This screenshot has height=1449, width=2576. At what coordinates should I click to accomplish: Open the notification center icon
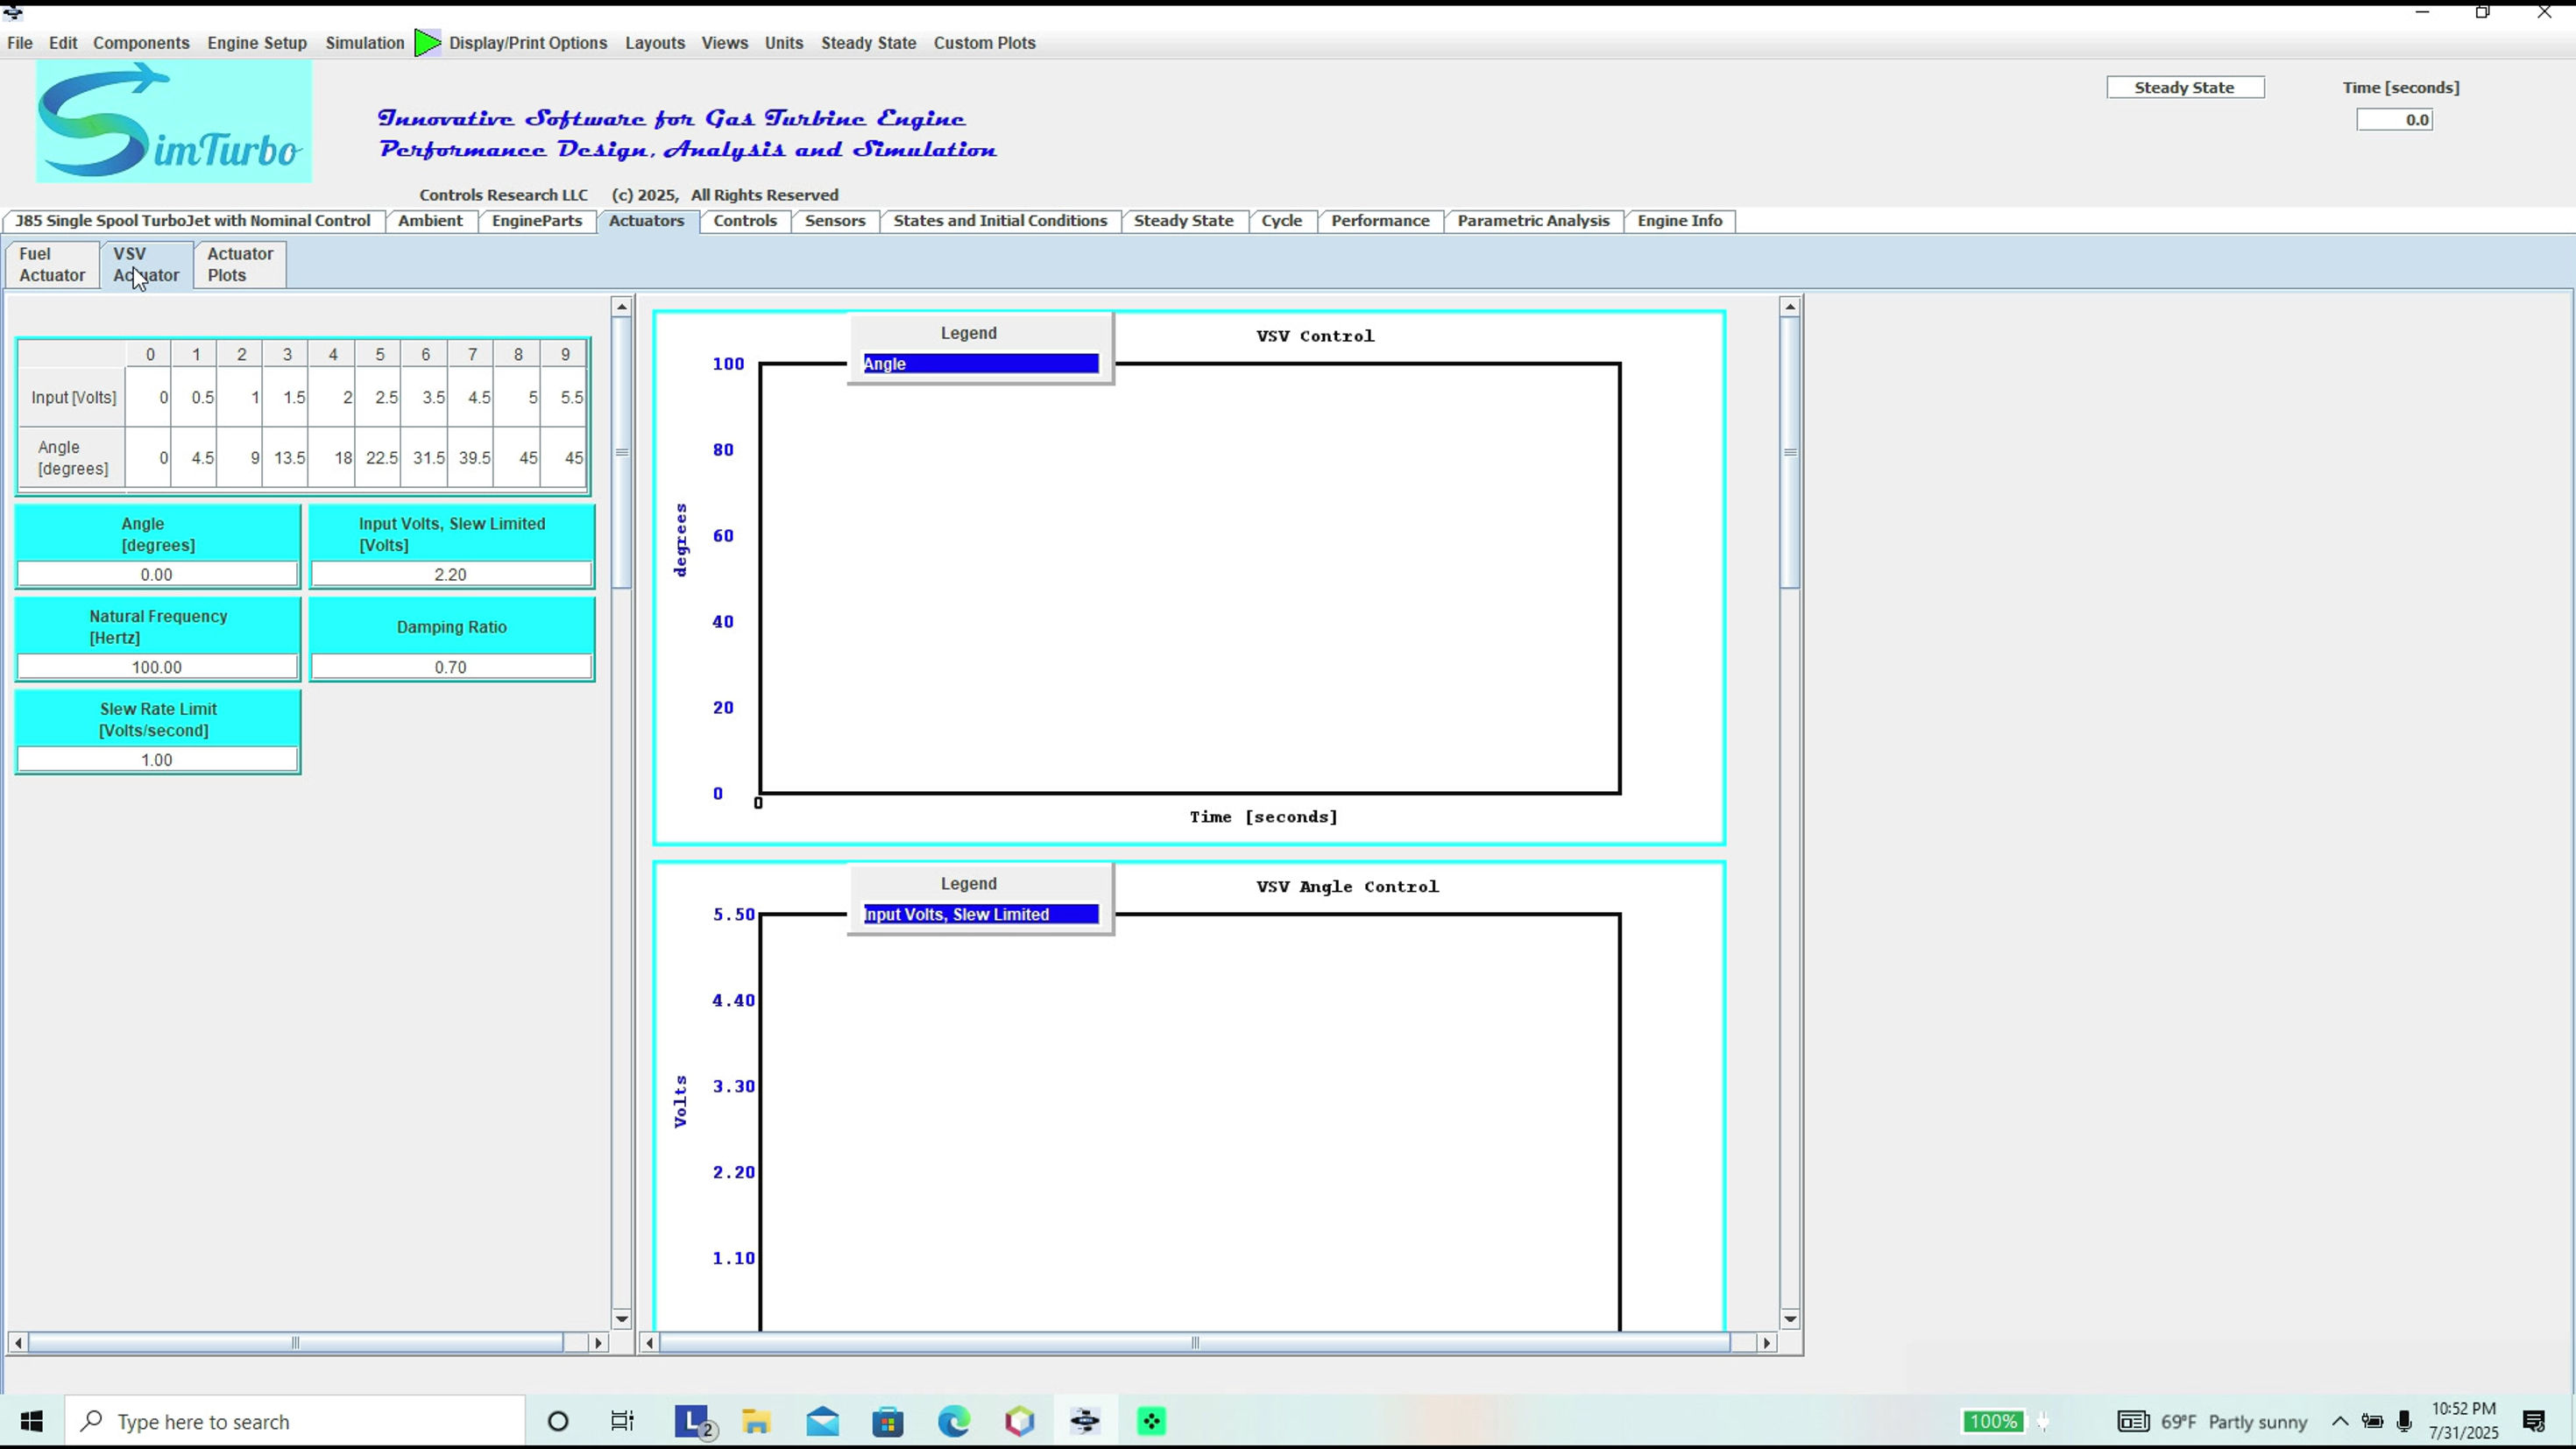[2534, 1421]
